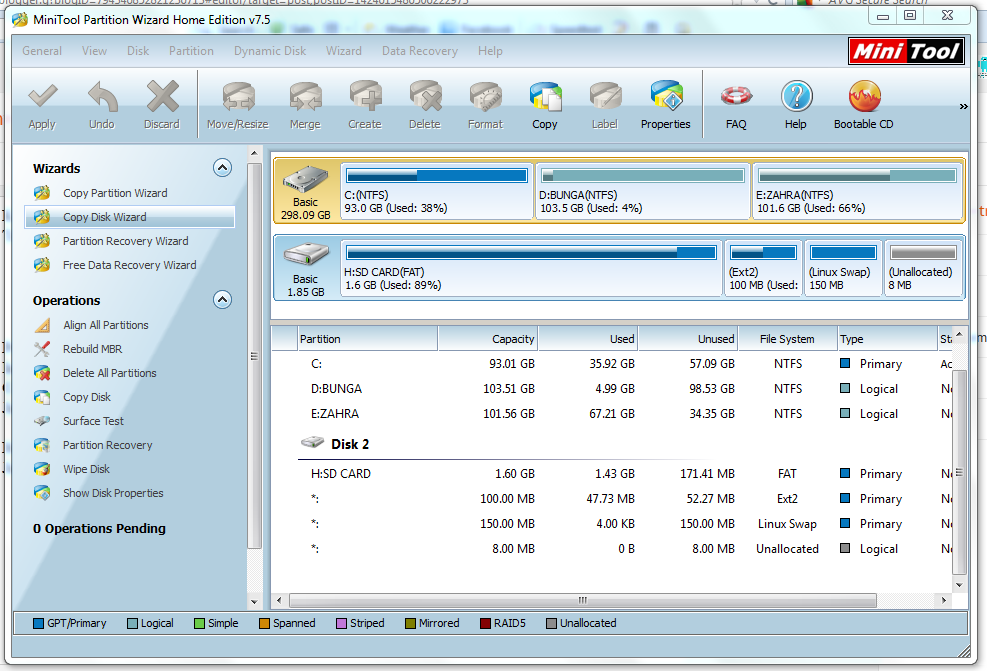This screenshot has width=987, height=671.
Task: Collapse the Operations section
Action: 222,299
